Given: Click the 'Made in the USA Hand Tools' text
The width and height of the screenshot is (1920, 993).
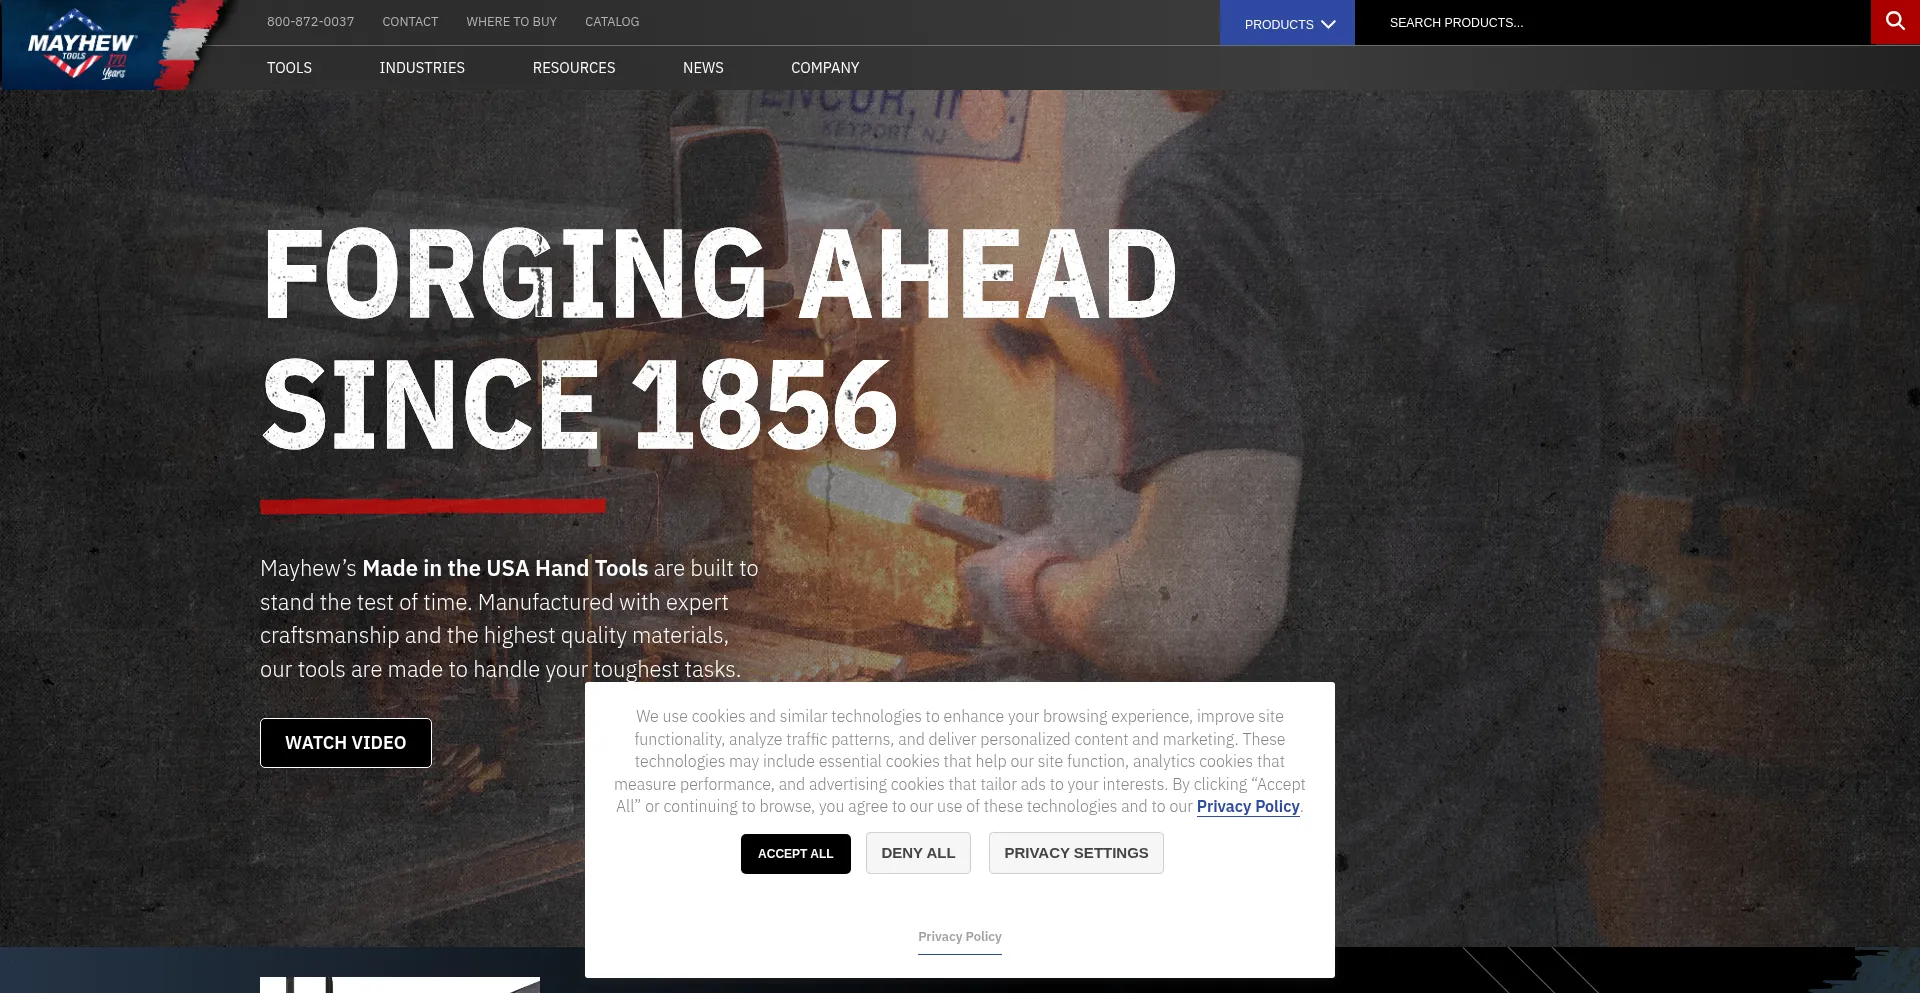Looking at the screenshot, I should pyautogui.click(x=505, y=569).
